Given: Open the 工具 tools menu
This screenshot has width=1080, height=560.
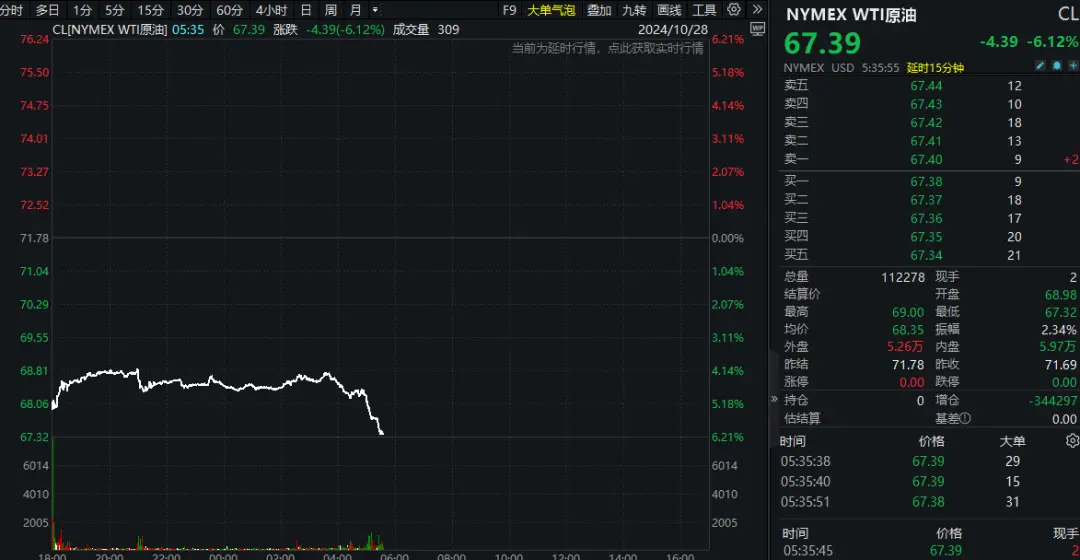Looking at the screenshot, I should (x=704, y=10).
